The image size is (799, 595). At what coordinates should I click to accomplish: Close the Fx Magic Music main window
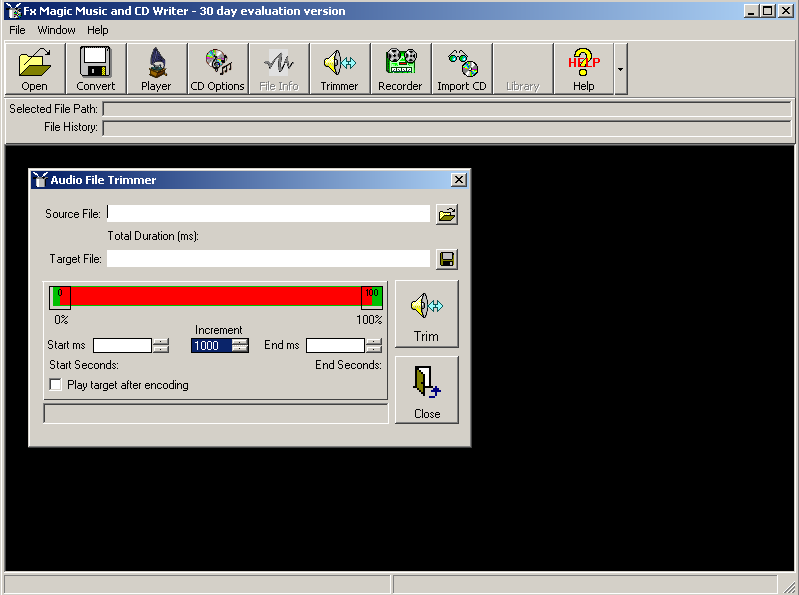pos(785,11)
